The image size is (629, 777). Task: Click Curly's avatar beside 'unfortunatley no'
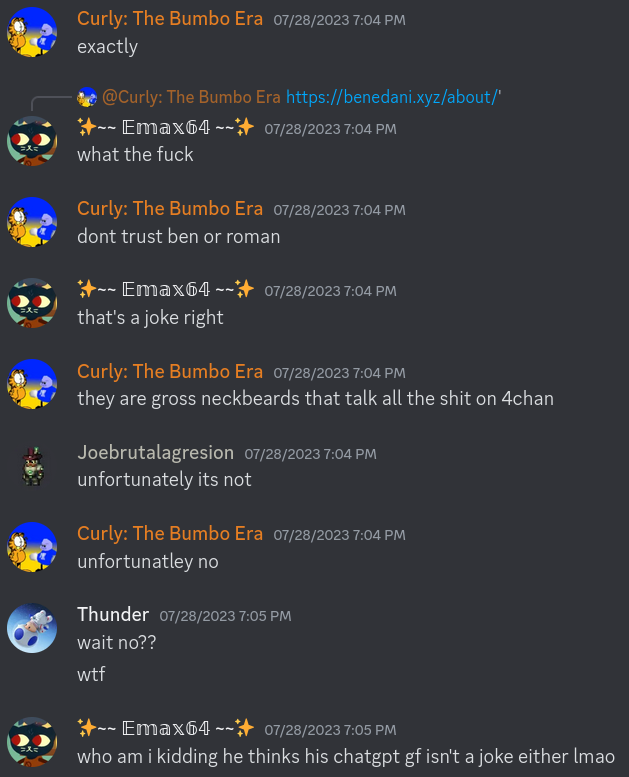tap(32, 547)
